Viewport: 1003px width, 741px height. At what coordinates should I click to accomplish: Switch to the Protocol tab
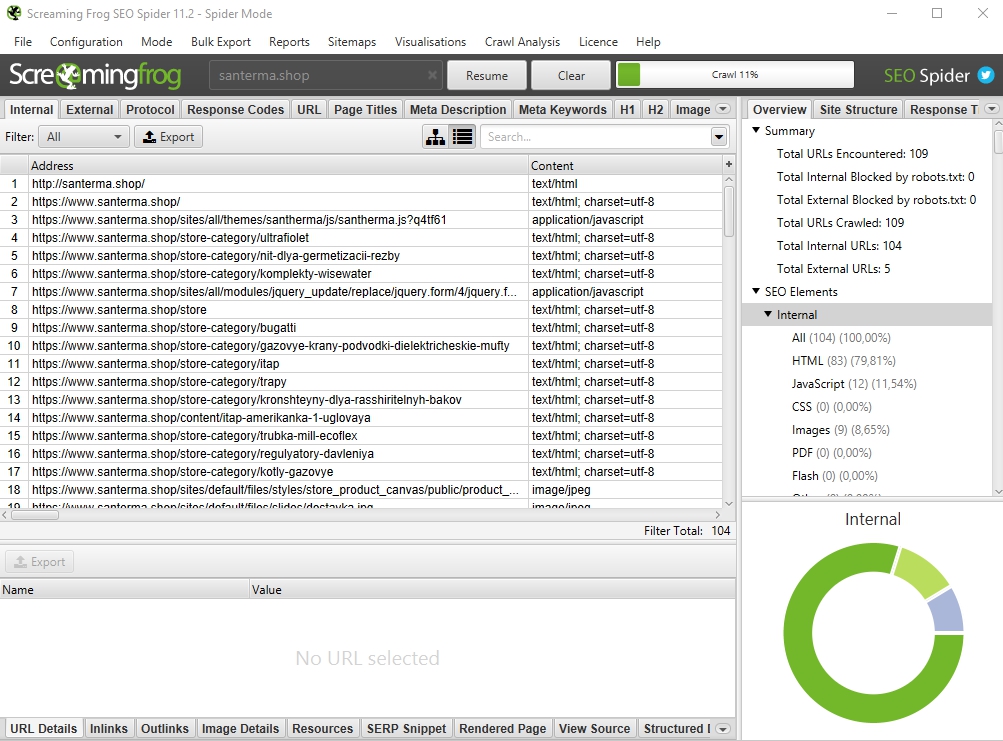[150, 109]
